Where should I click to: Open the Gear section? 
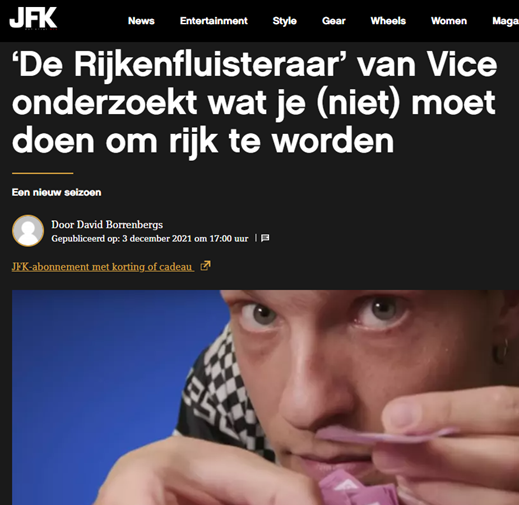(x=334, y=21)
